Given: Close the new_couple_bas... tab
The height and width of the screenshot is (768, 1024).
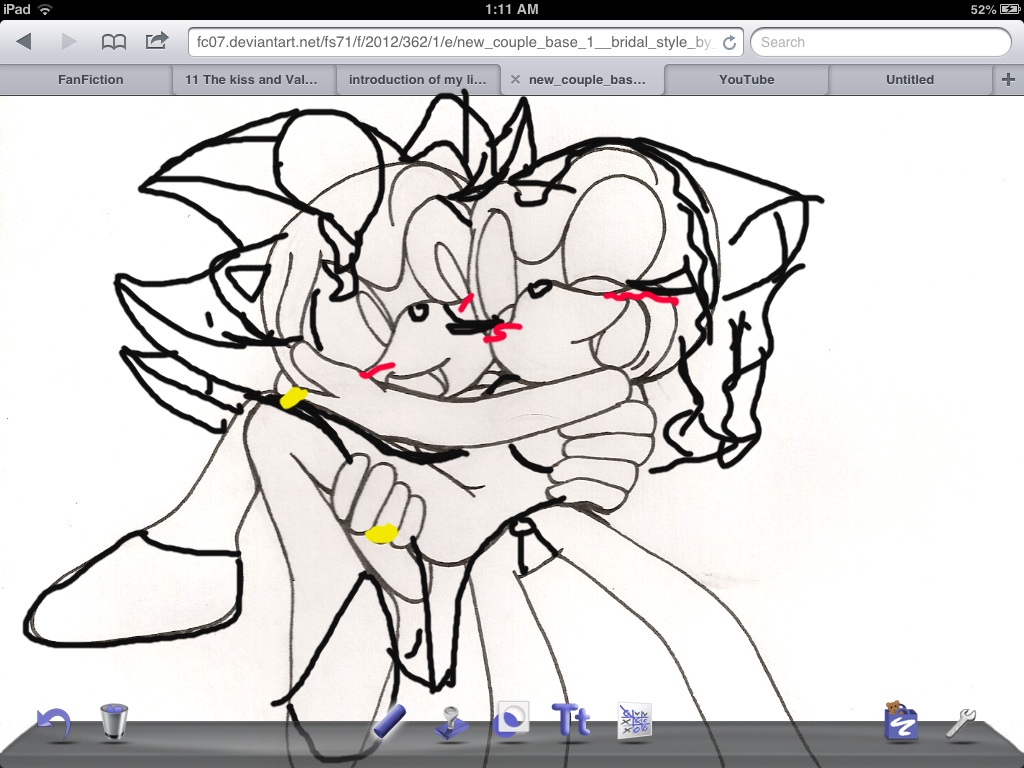Looking at the screenshot, I should [515, 80].
